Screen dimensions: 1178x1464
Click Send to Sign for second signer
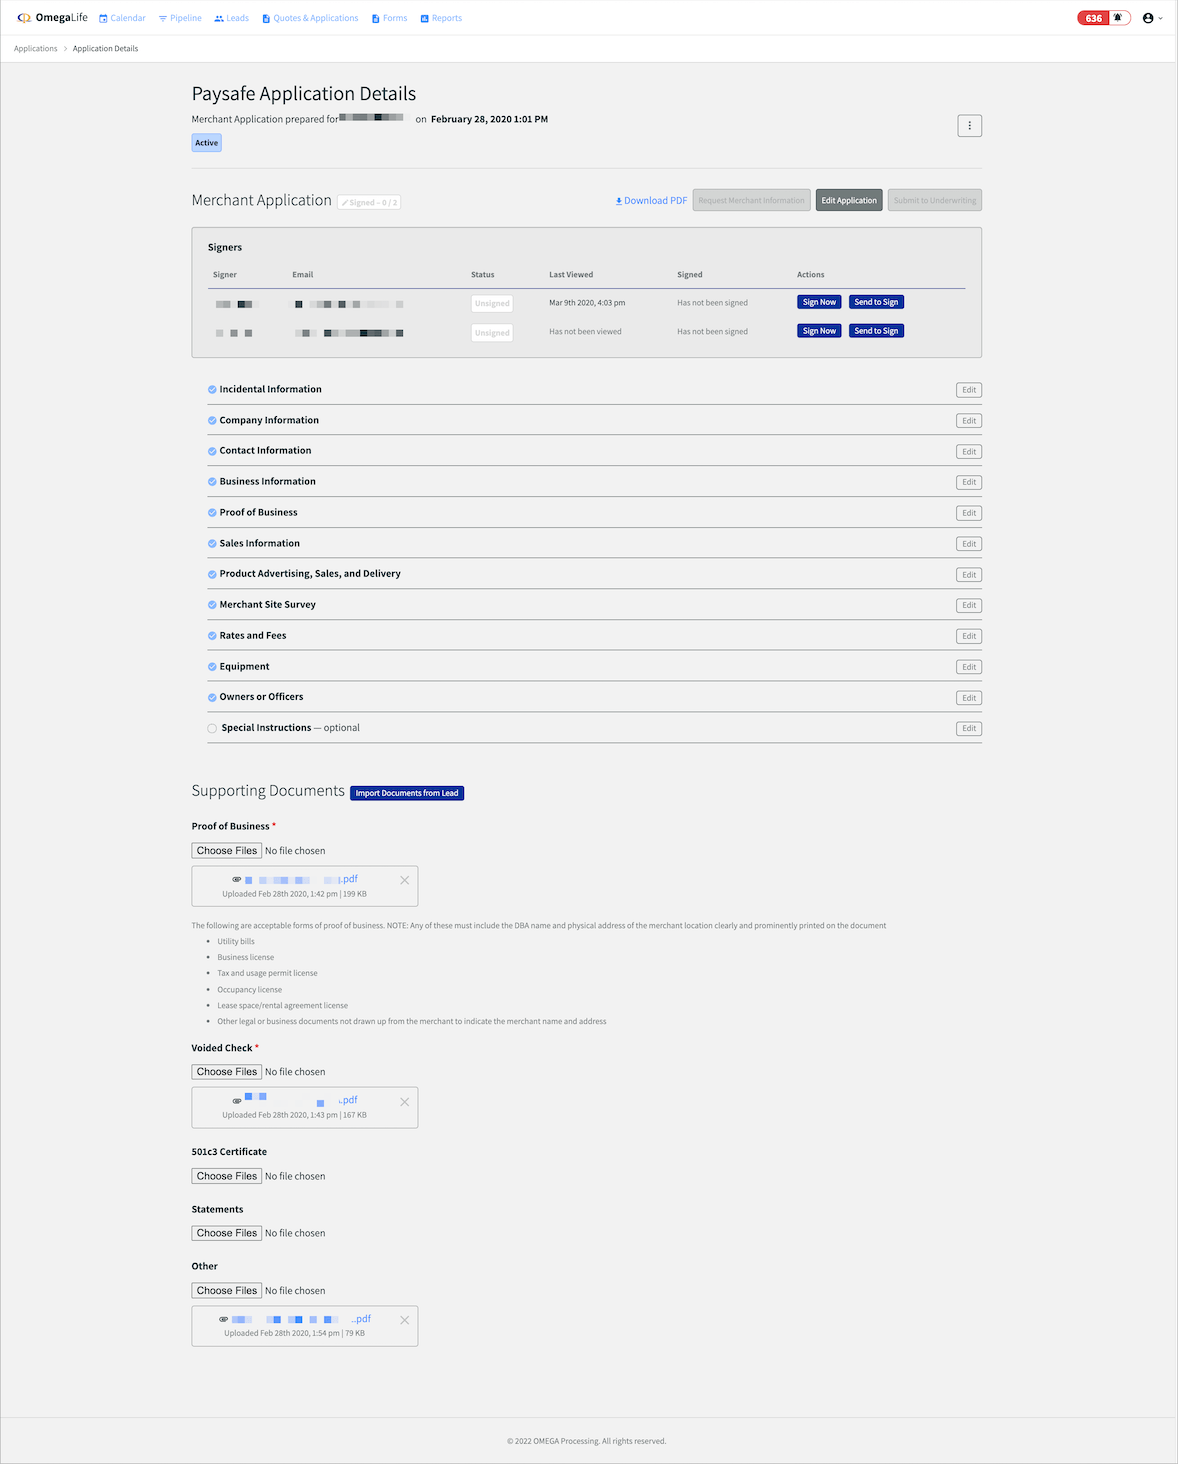[x=876, y=331]
